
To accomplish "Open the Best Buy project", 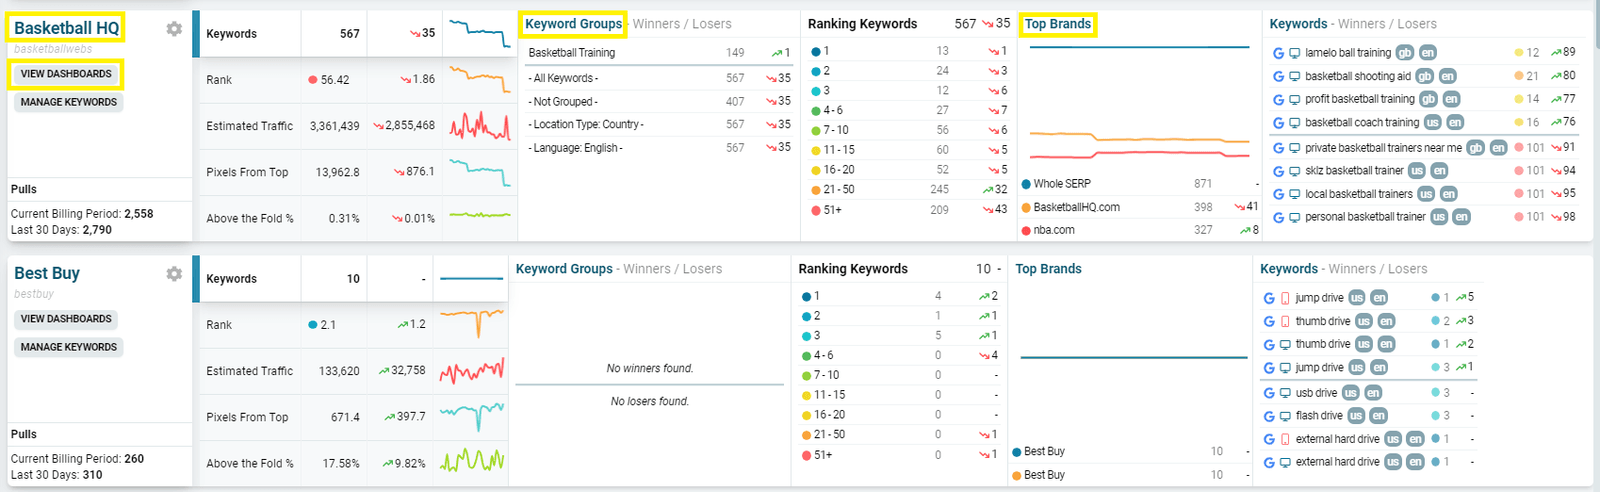I will 47,273.
